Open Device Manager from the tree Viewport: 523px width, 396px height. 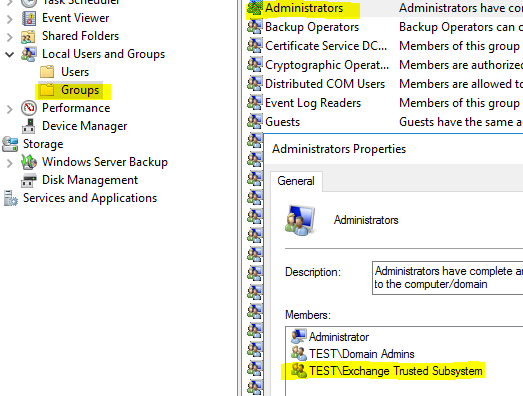click(x=84, y=126)
